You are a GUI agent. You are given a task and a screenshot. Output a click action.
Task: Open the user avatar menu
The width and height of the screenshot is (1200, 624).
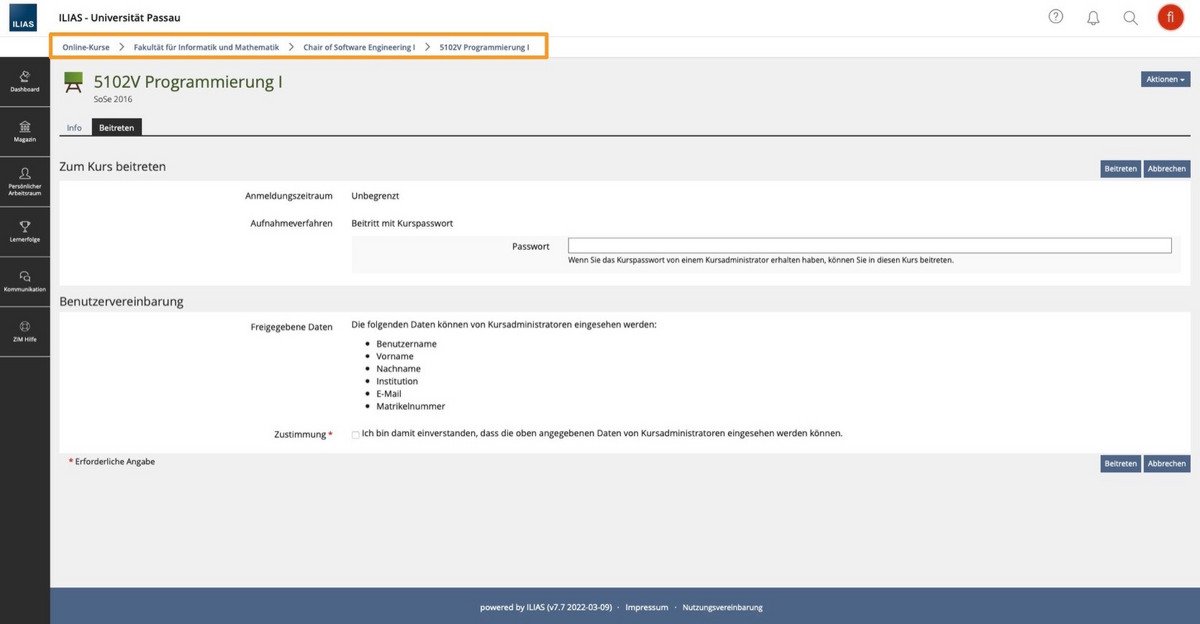point(1170,17)
